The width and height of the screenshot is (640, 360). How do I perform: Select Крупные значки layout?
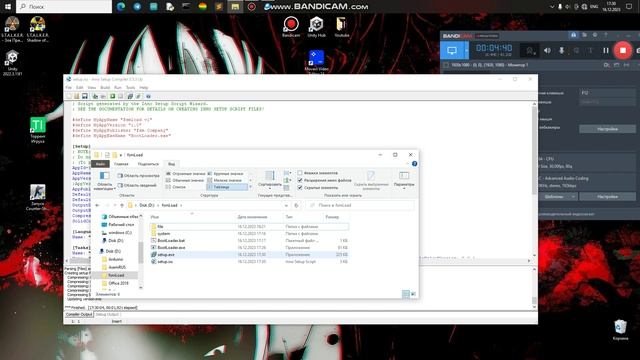click(x=226, y=173)
